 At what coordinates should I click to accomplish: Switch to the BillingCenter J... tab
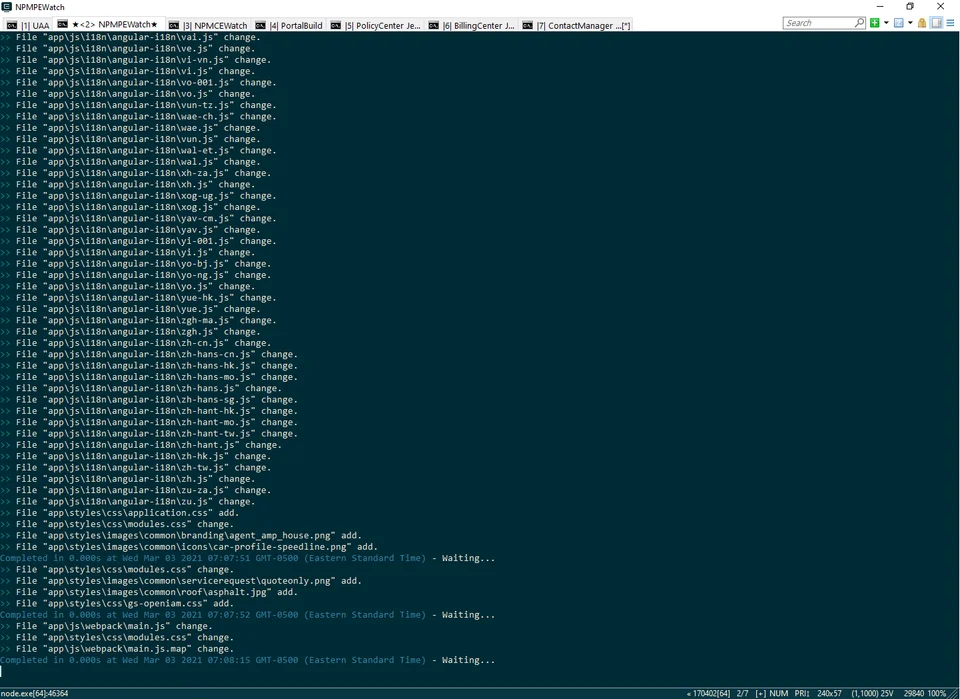pos(471,25)
